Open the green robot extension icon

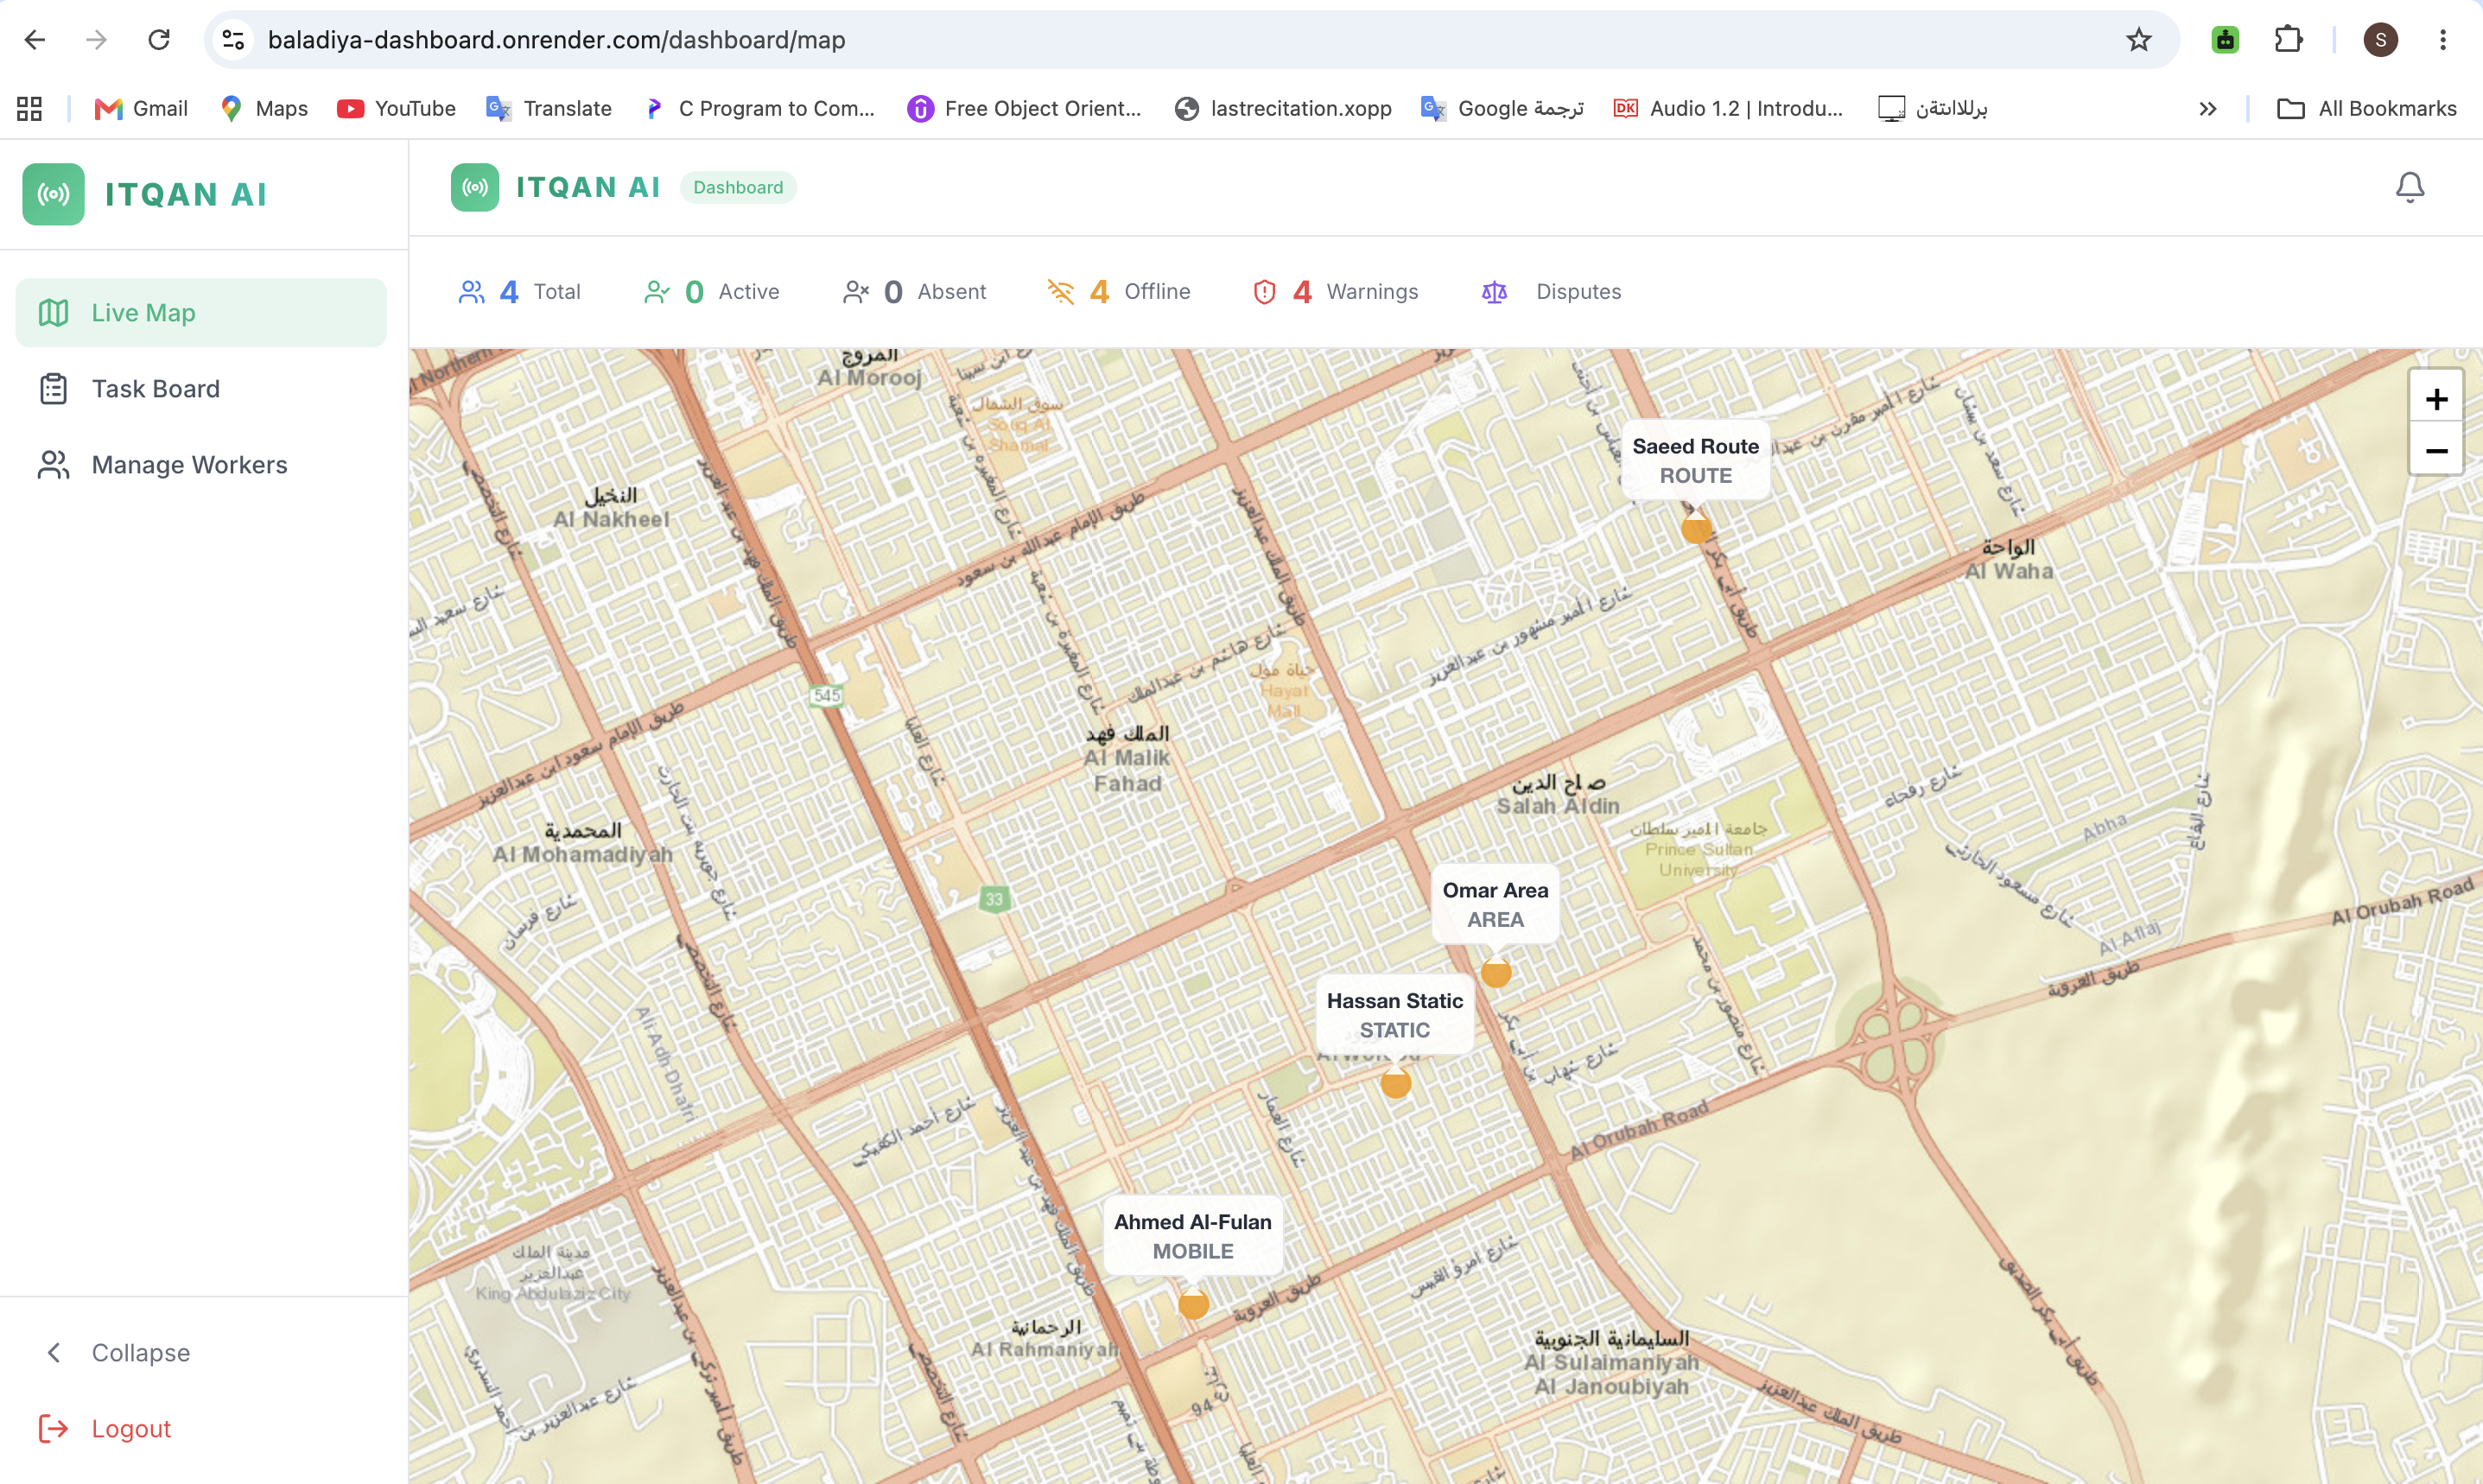[2225, 40]
